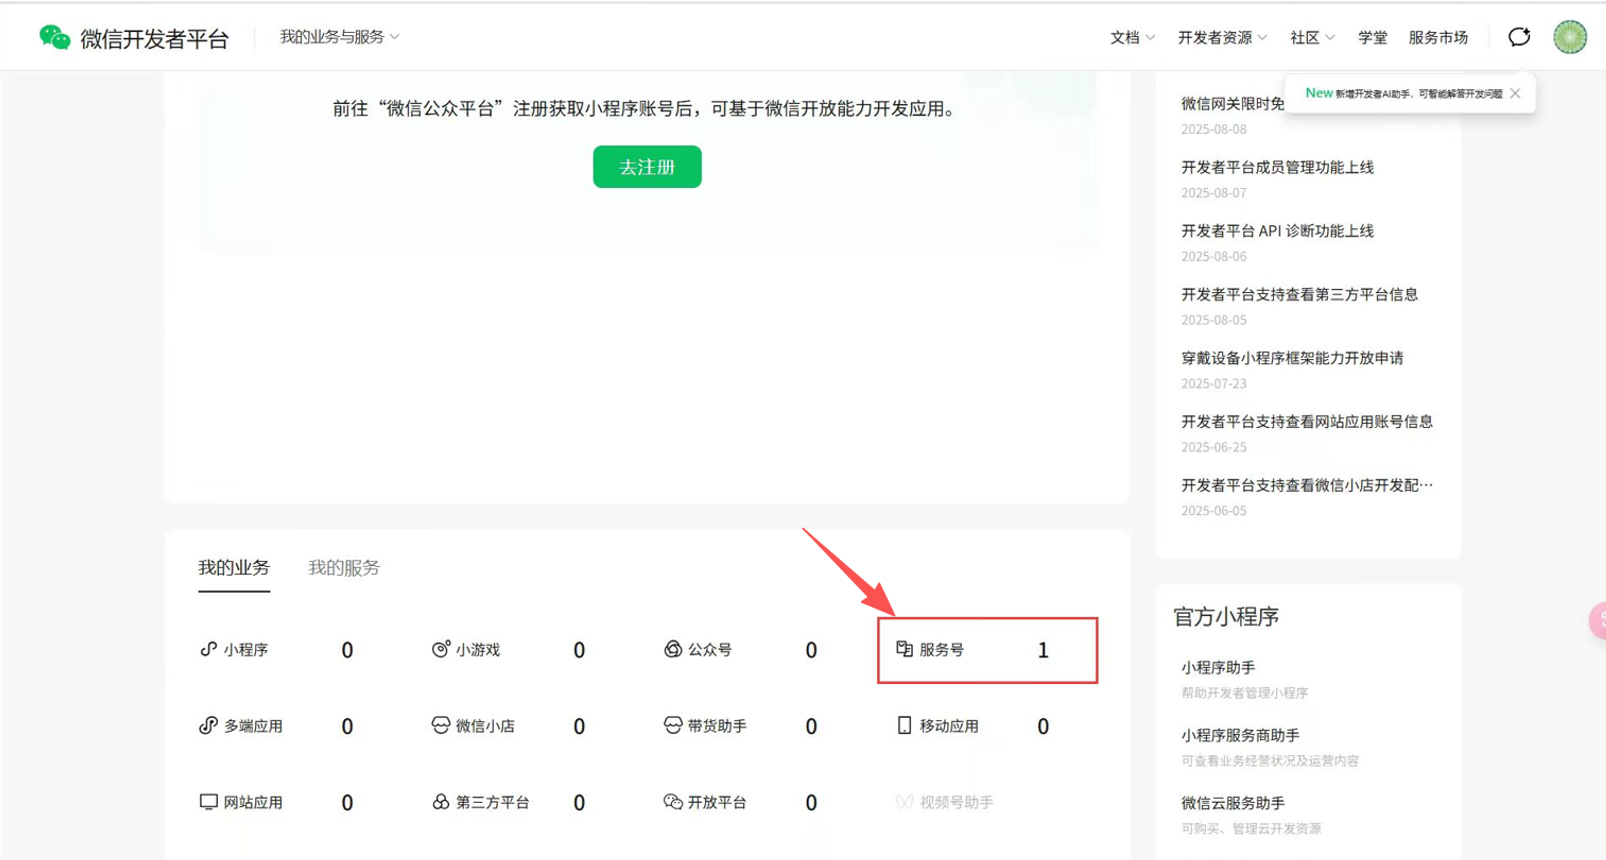Click the 多端应用 icon
Screen dimensions: 1606x860
coord(208,725)
